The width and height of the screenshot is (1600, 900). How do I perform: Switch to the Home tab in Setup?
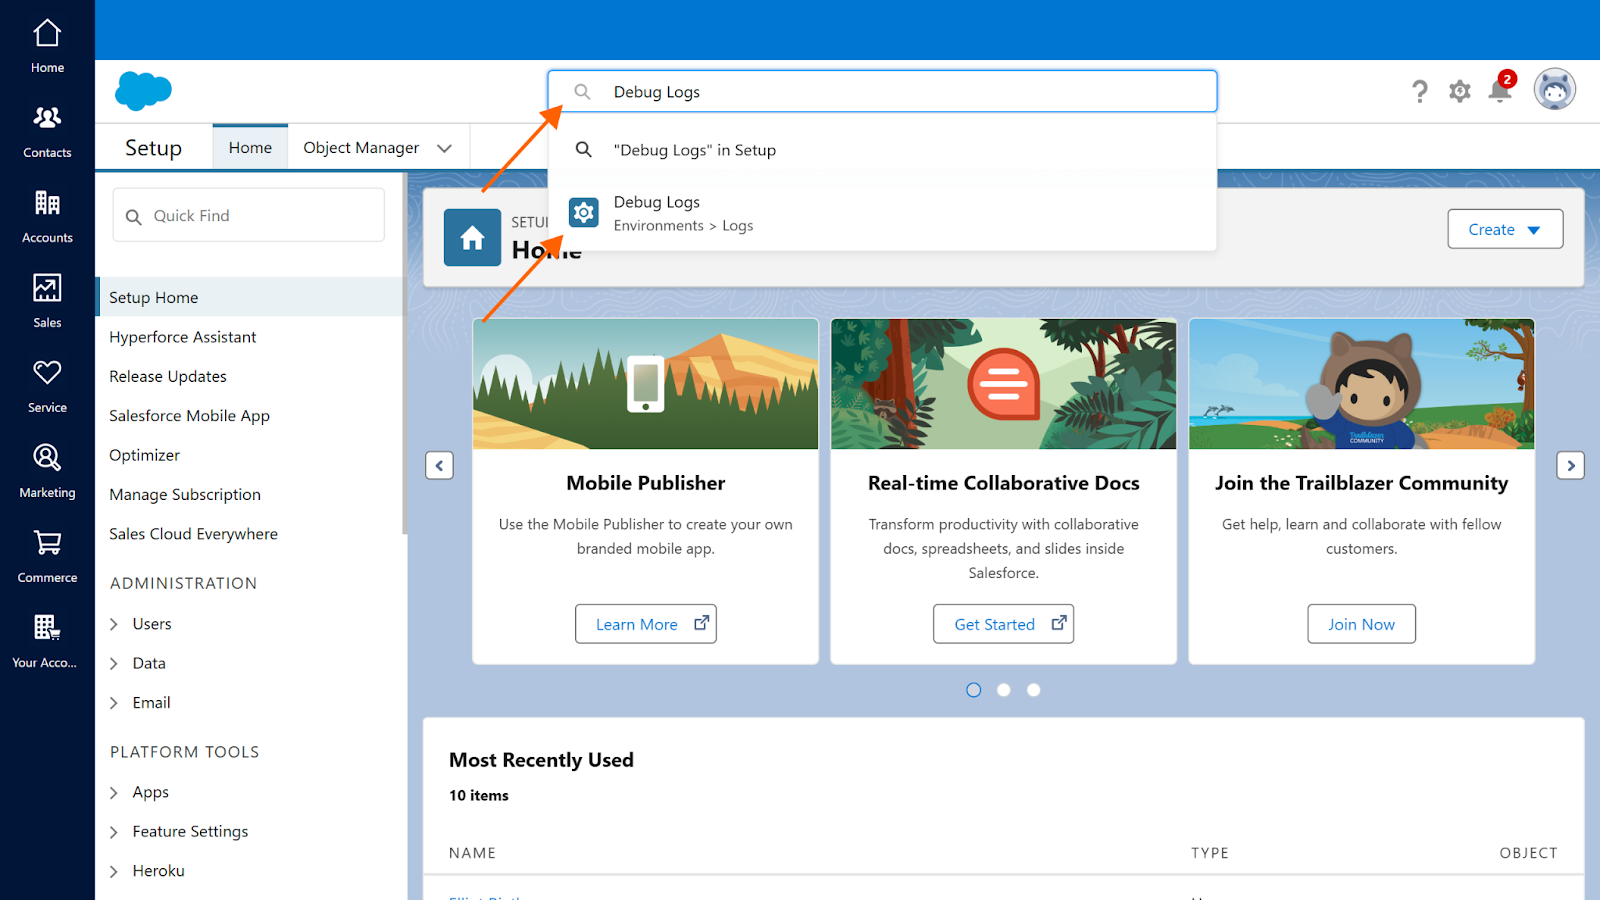[250, 148]
